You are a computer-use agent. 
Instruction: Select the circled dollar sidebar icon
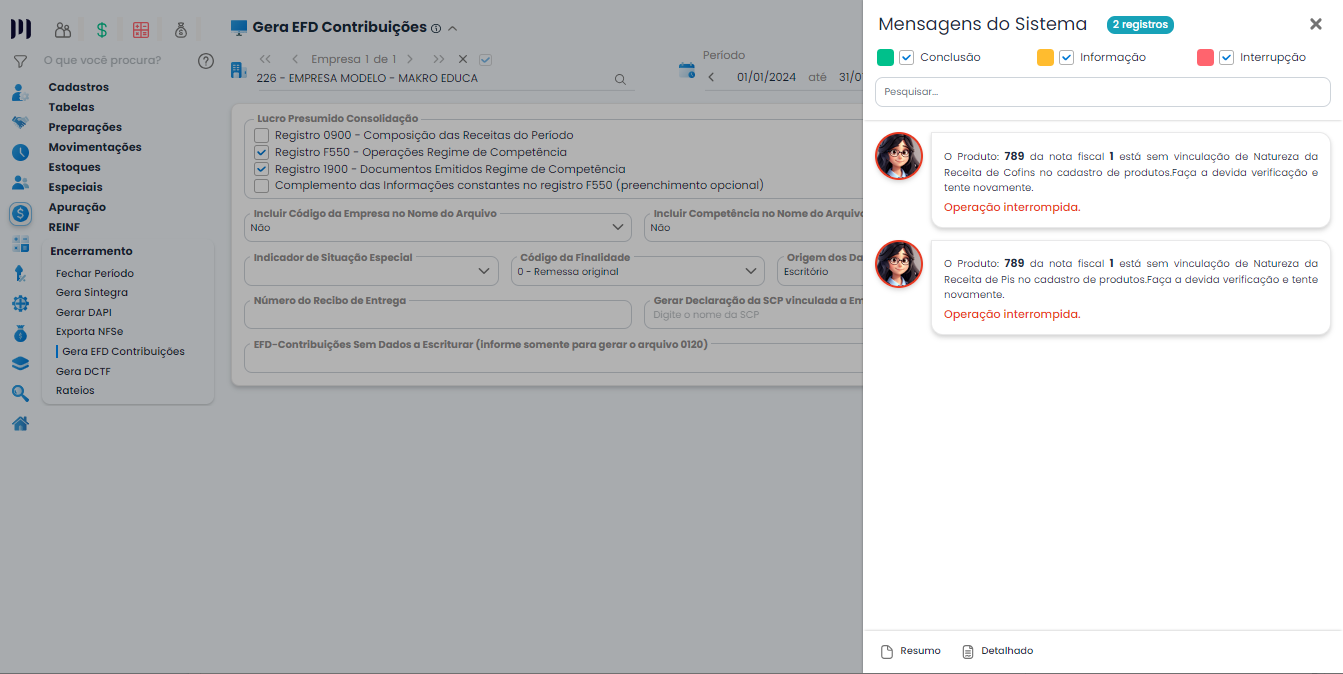coord(21,213)
